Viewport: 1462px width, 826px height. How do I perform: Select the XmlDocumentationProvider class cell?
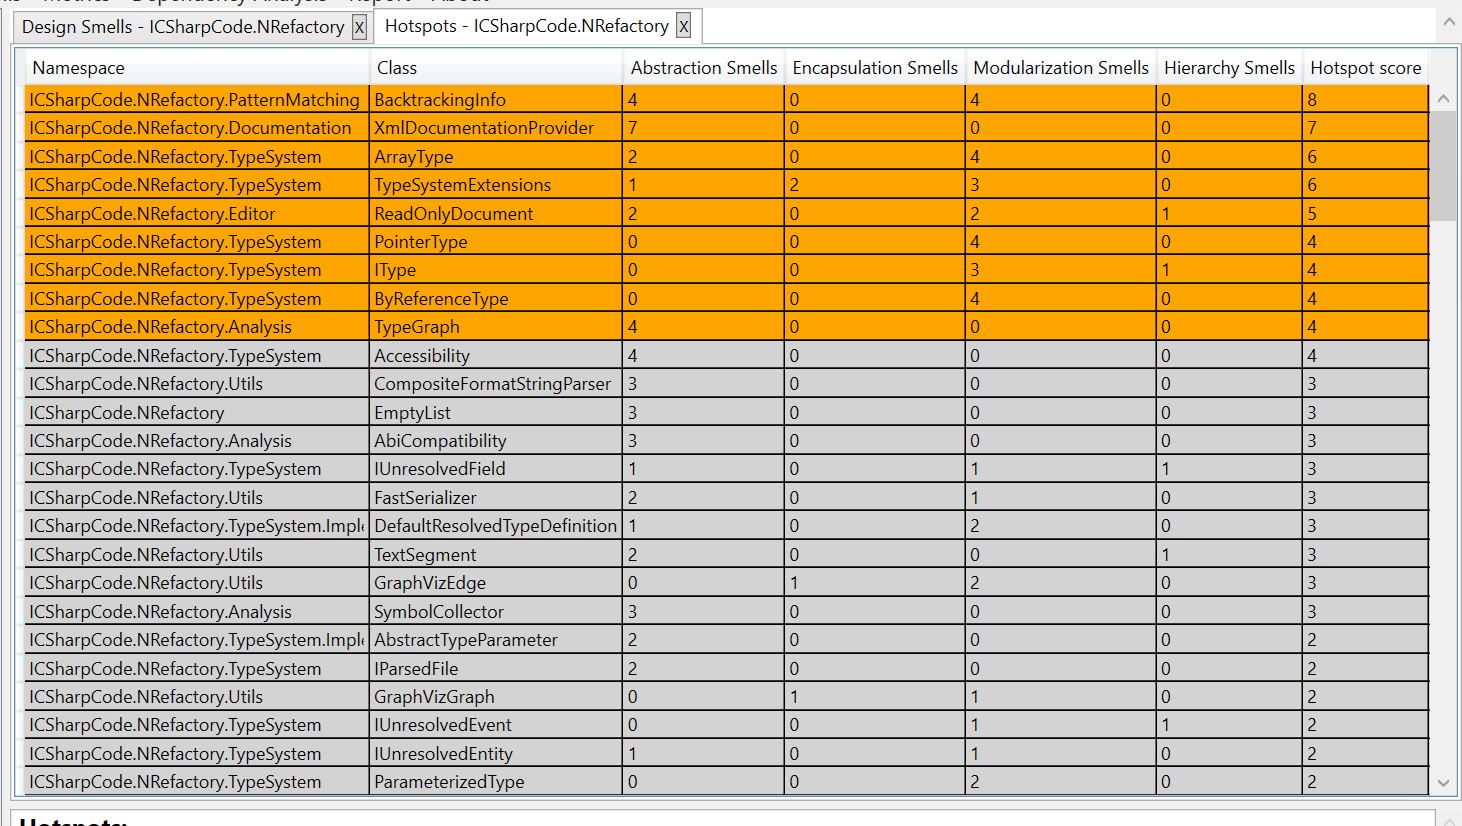496,128
